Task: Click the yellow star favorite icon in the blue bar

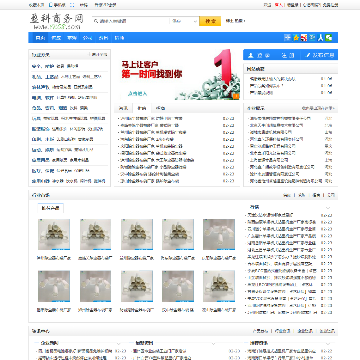Action: (296, 38)
